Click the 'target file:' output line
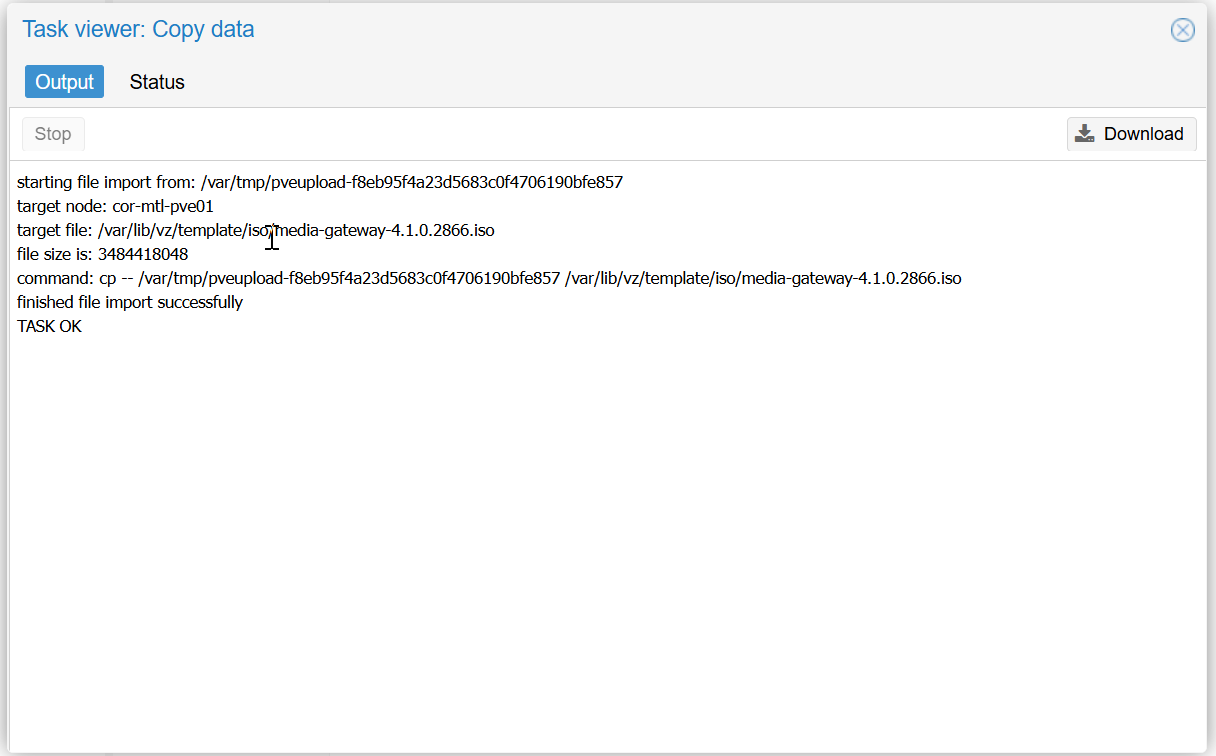 256,230
